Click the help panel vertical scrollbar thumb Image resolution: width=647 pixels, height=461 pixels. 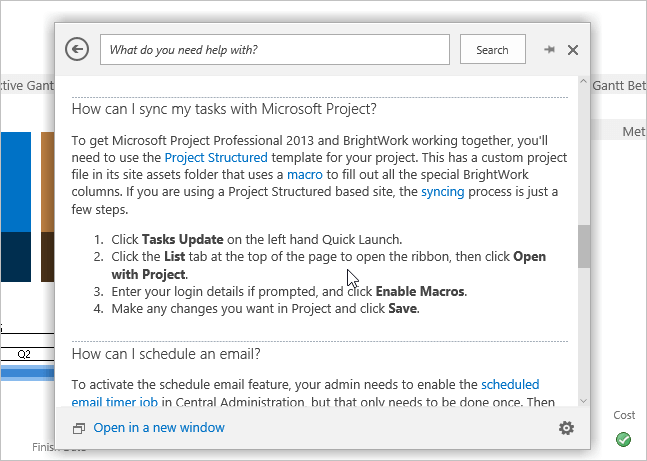tap(583, 243)
